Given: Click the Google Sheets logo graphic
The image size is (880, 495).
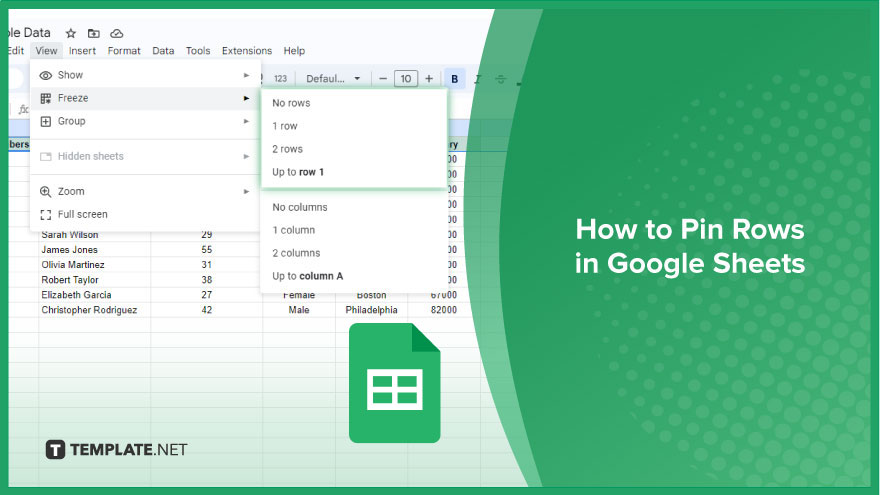Looking at the screenshot, I should (x=395, y=383).
